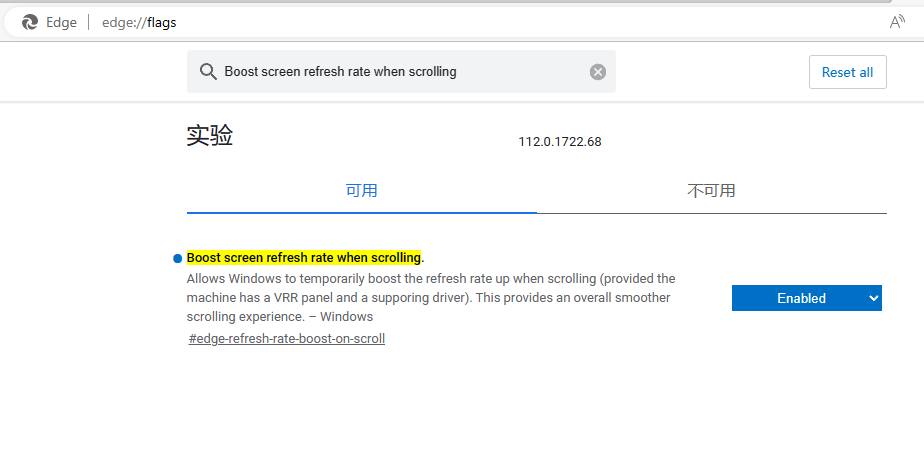Click the Windows platform label in description

pyautogui.click(x=346, y=317)
